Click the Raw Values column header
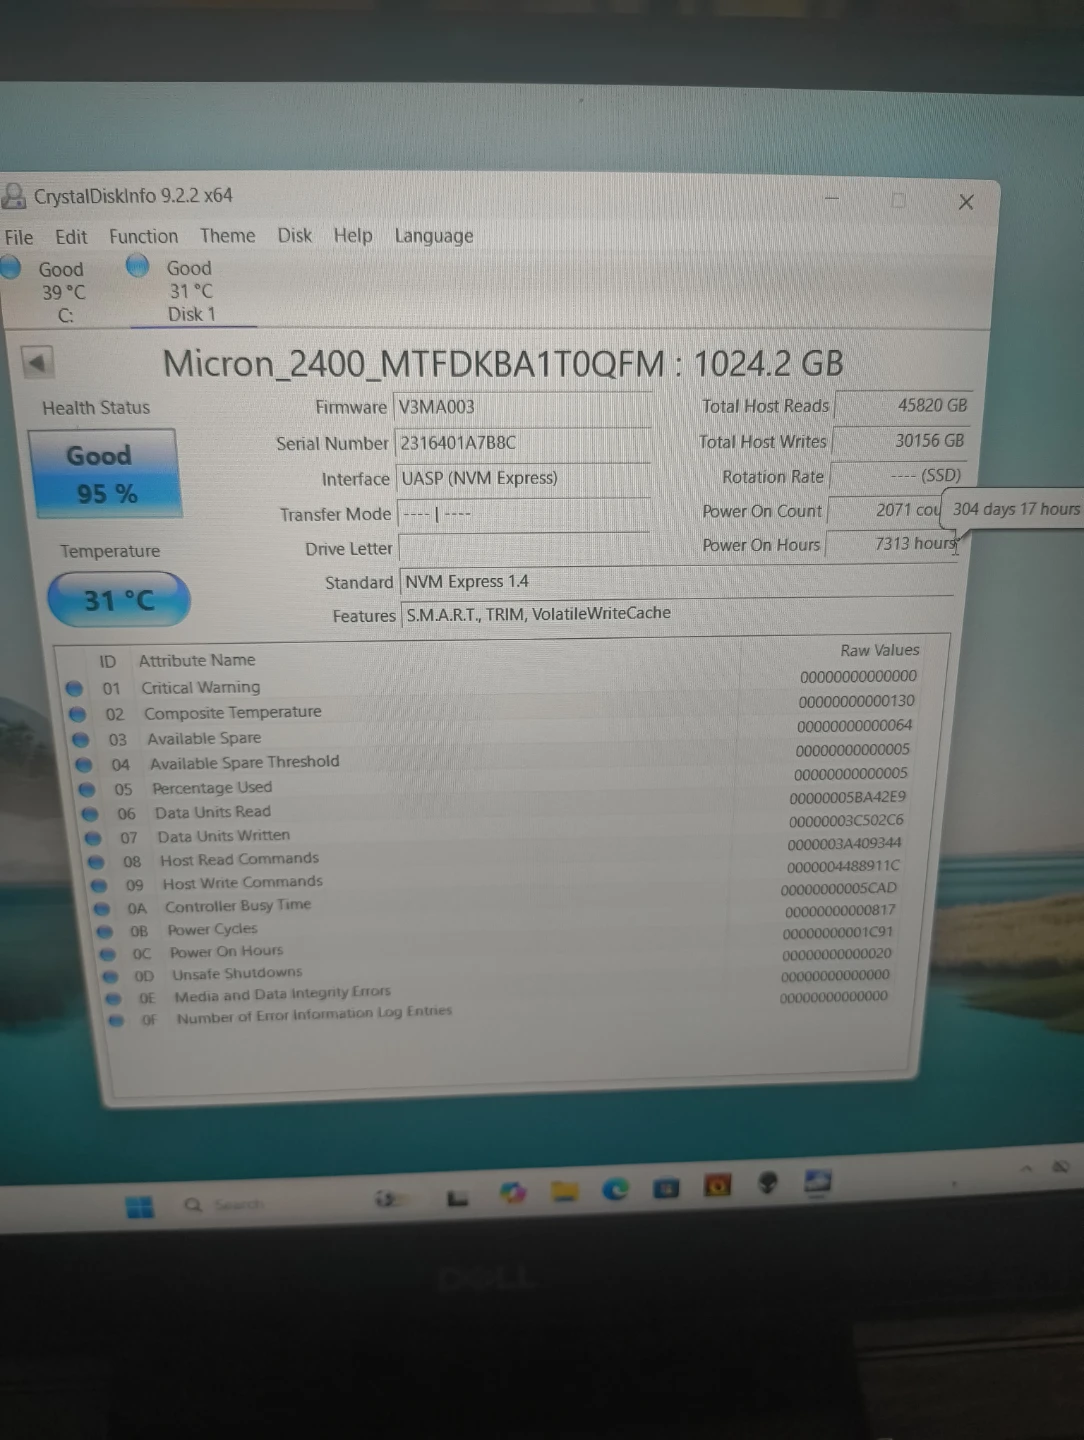 (880, 650)
